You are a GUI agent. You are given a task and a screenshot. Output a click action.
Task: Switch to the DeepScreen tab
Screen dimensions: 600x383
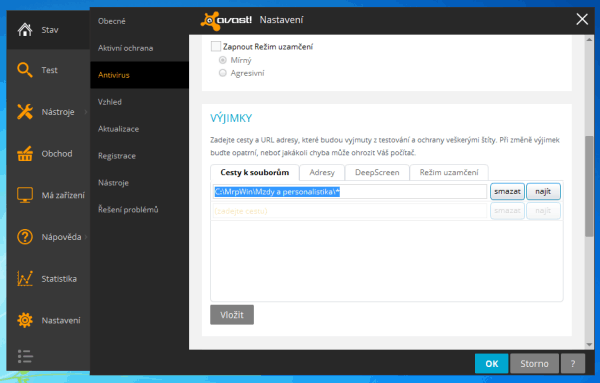click(x=377, y=173)
